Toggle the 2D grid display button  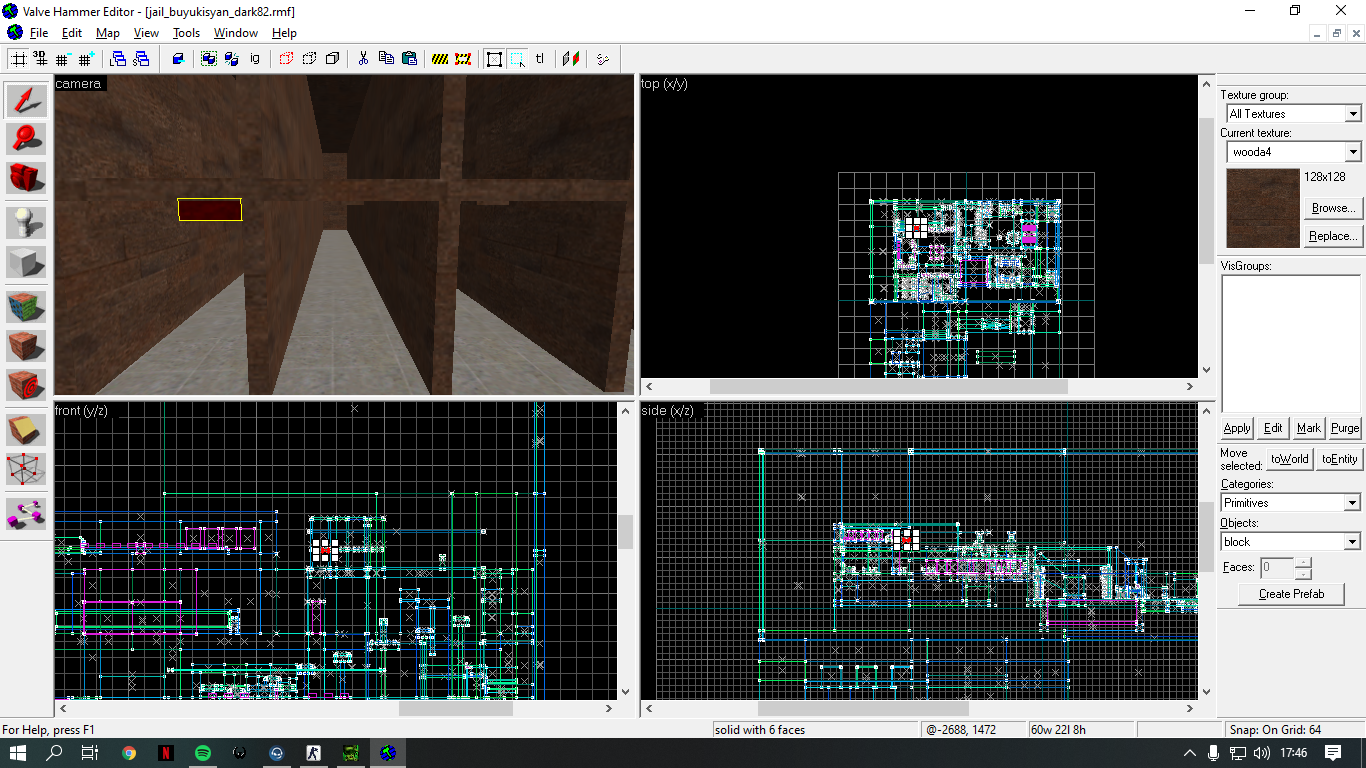tap(18, 59)
